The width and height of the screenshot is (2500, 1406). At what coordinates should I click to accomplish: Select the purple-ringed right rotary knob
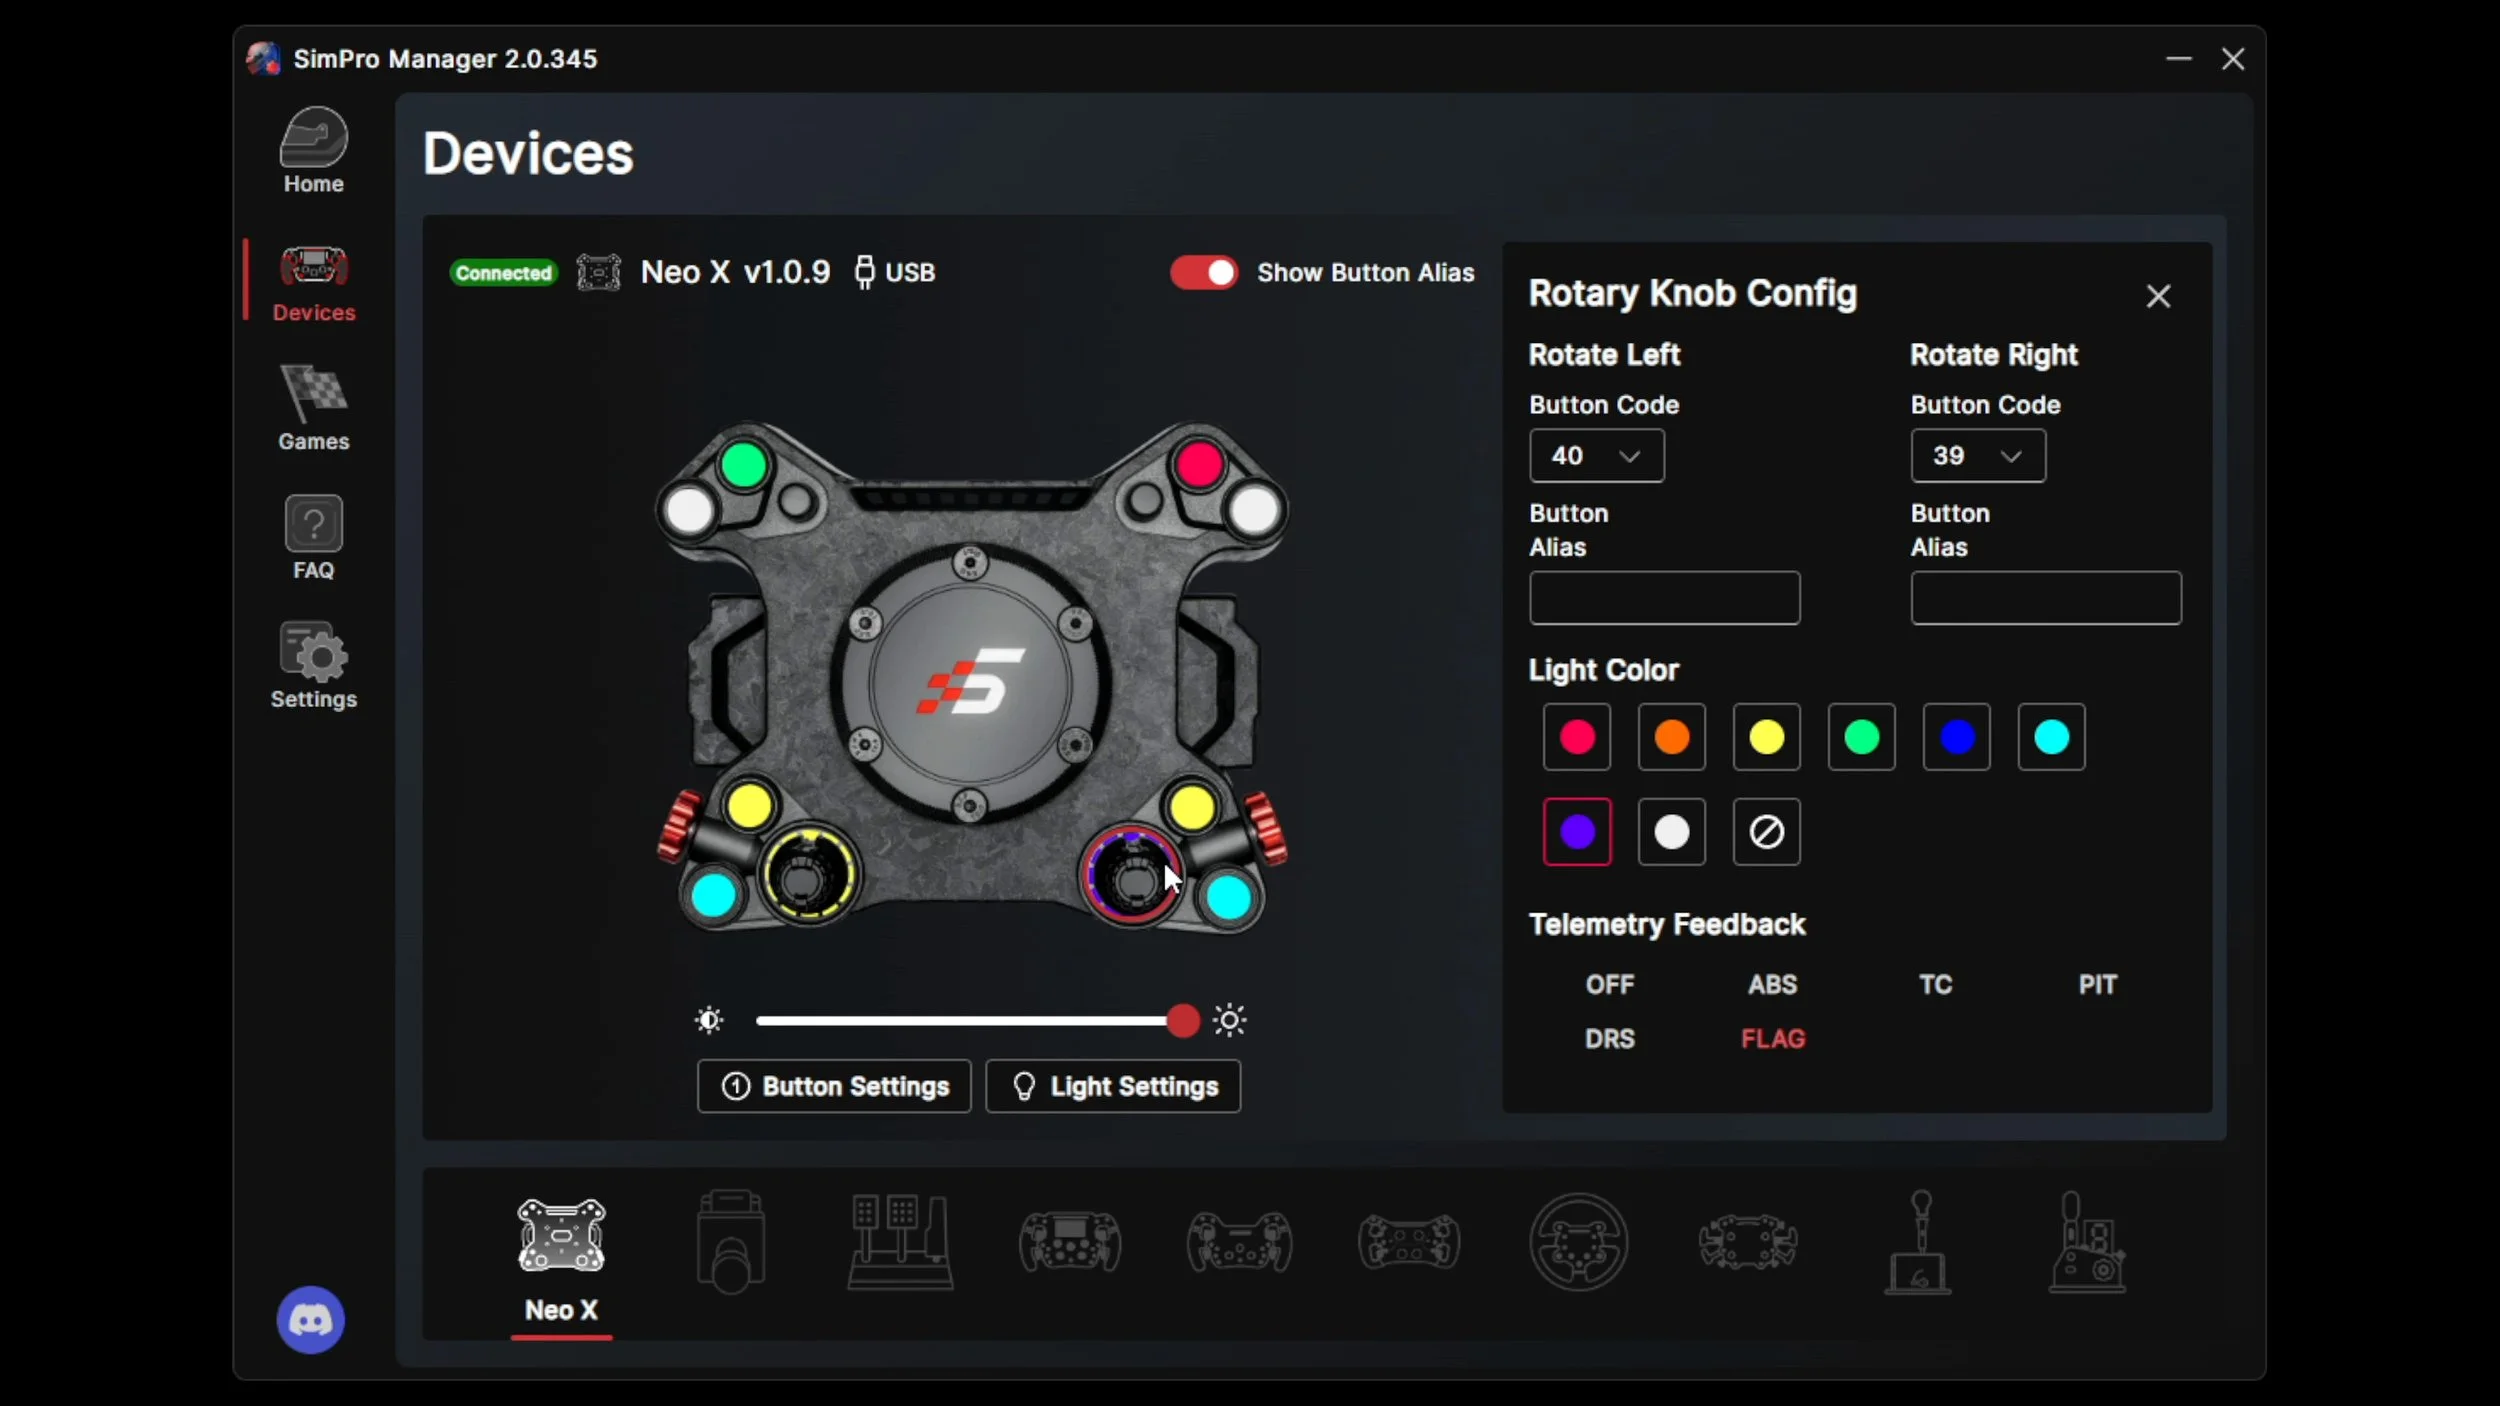coord(1132,875)
